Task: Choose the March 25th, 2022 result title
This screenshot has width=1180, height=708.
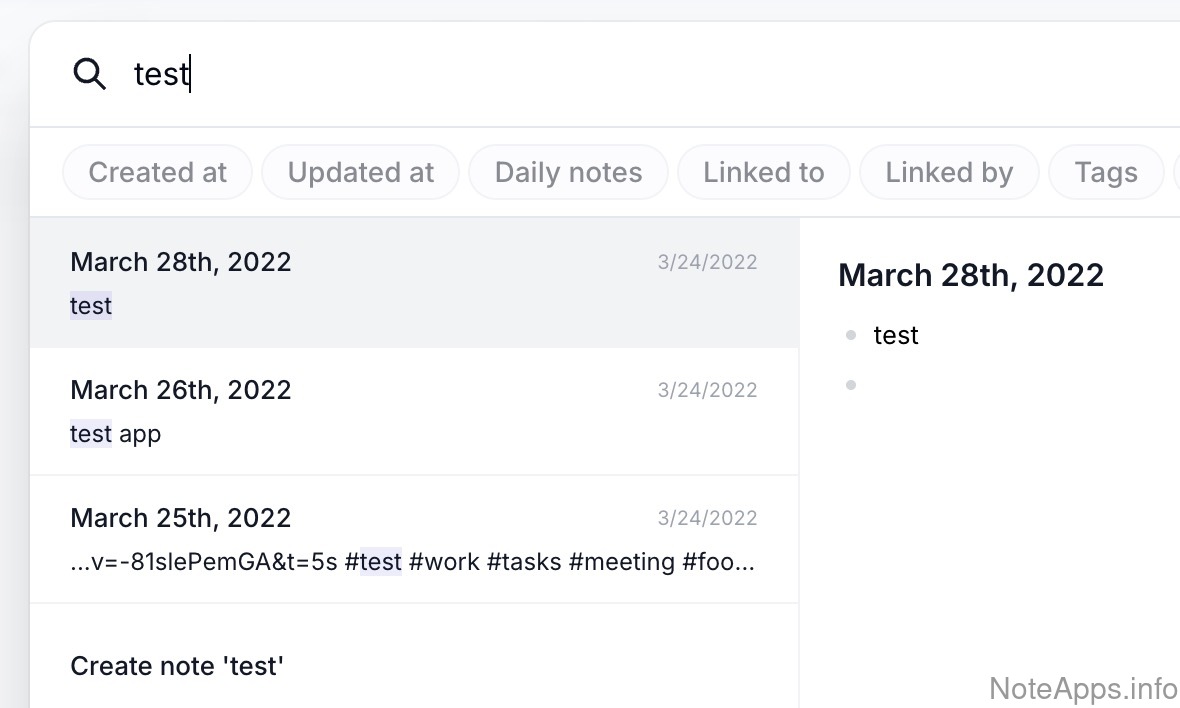Action: click(181, 518)
